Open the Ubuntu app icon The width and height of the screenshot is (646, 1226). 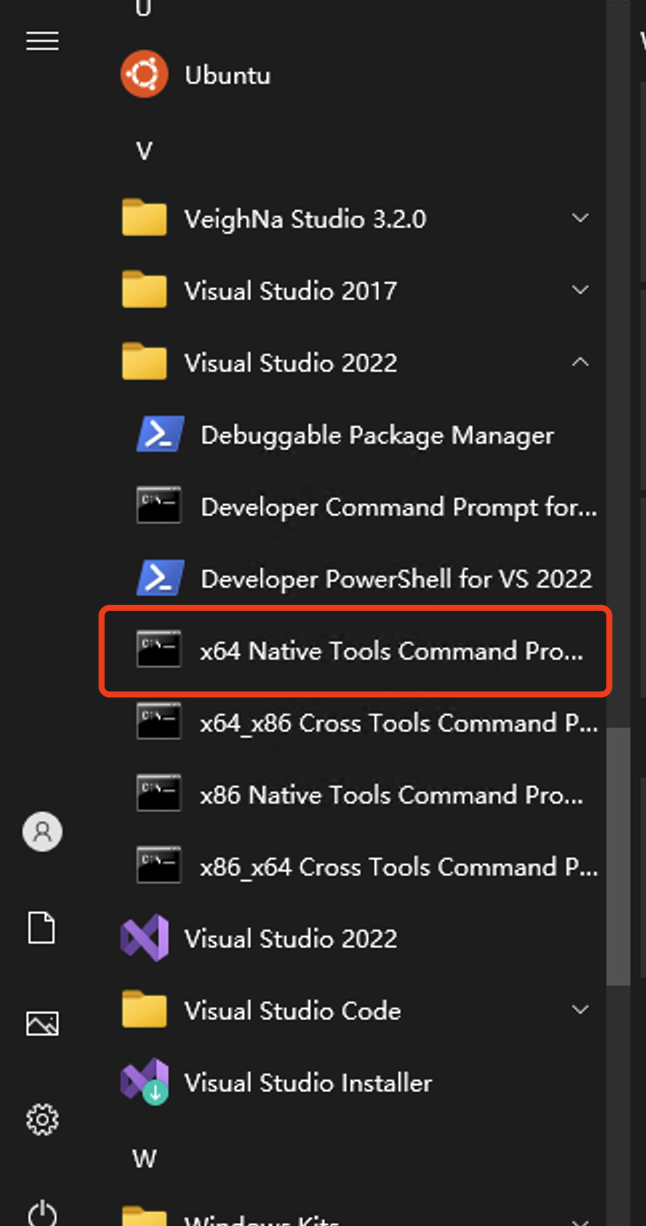pyautogui.click(x=144, y=75)
